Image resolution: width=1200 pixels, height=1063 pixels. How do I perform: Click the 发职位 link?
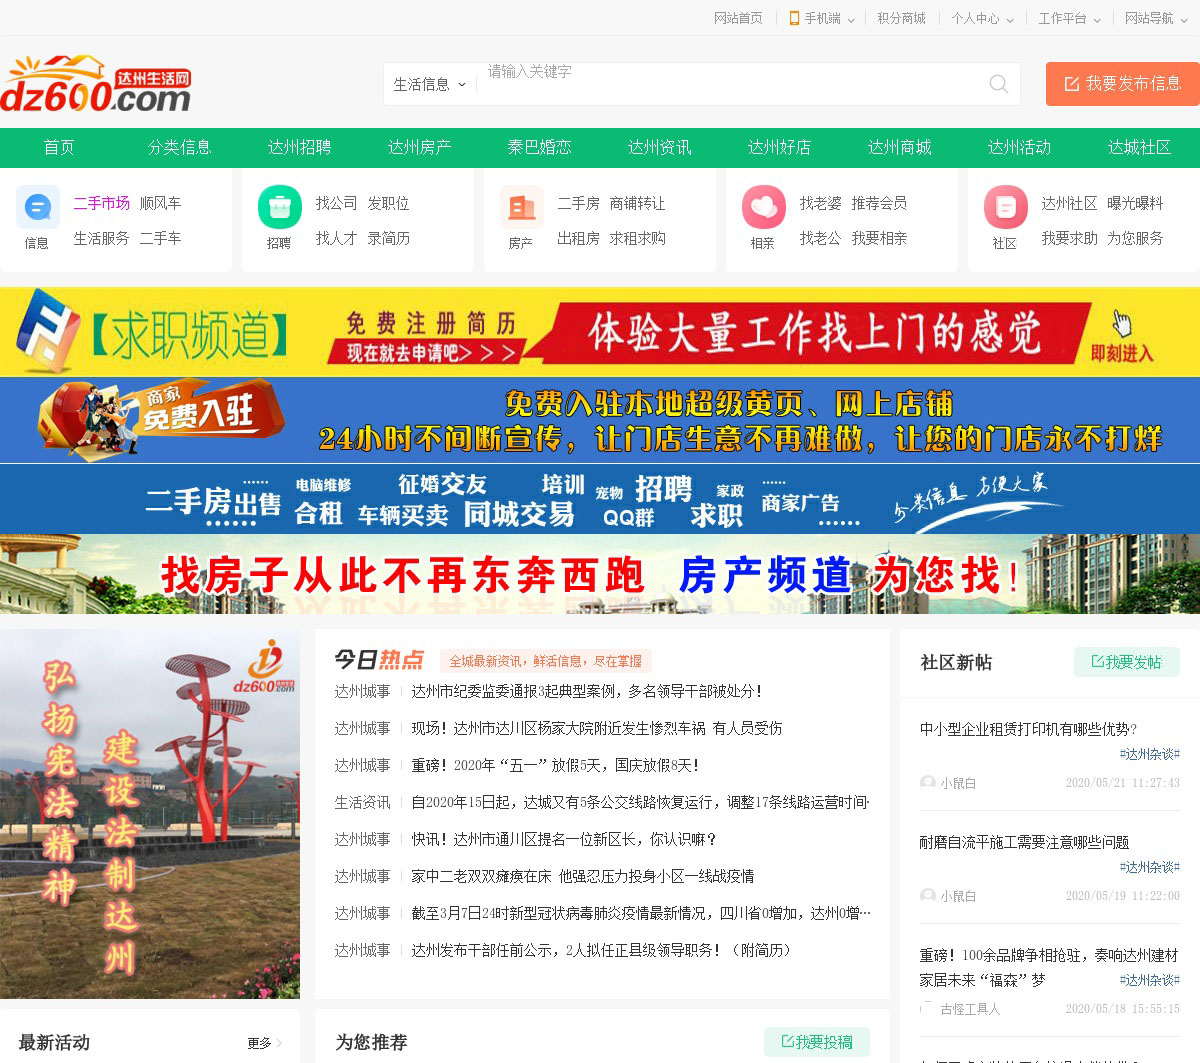click(388, 203)
